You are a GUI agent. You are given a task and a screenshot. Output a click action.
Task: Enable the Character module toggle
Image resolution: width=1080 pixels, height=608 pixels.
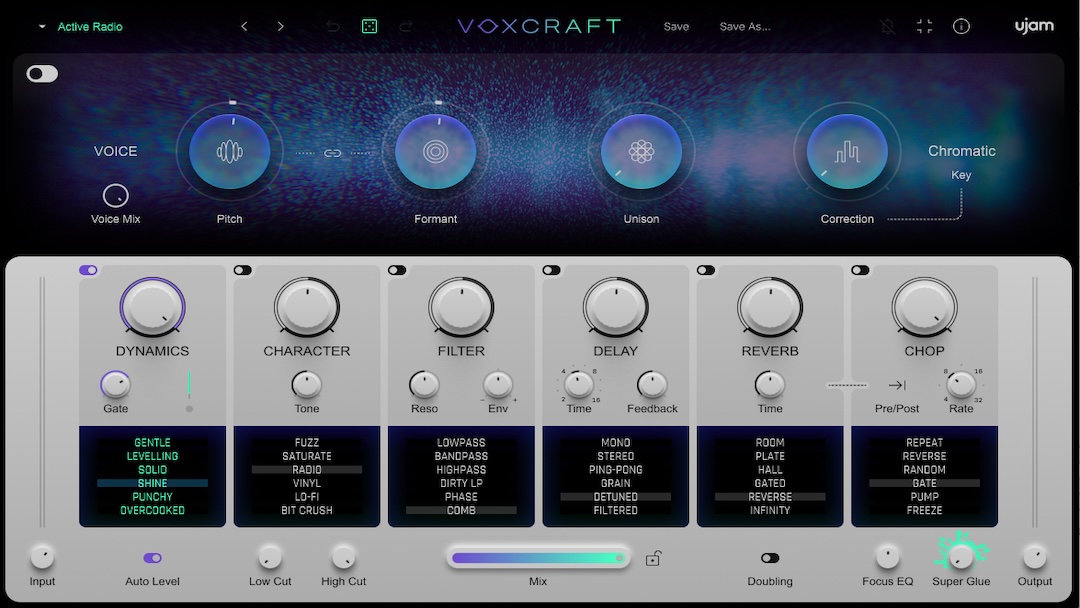tap(243, 270)
